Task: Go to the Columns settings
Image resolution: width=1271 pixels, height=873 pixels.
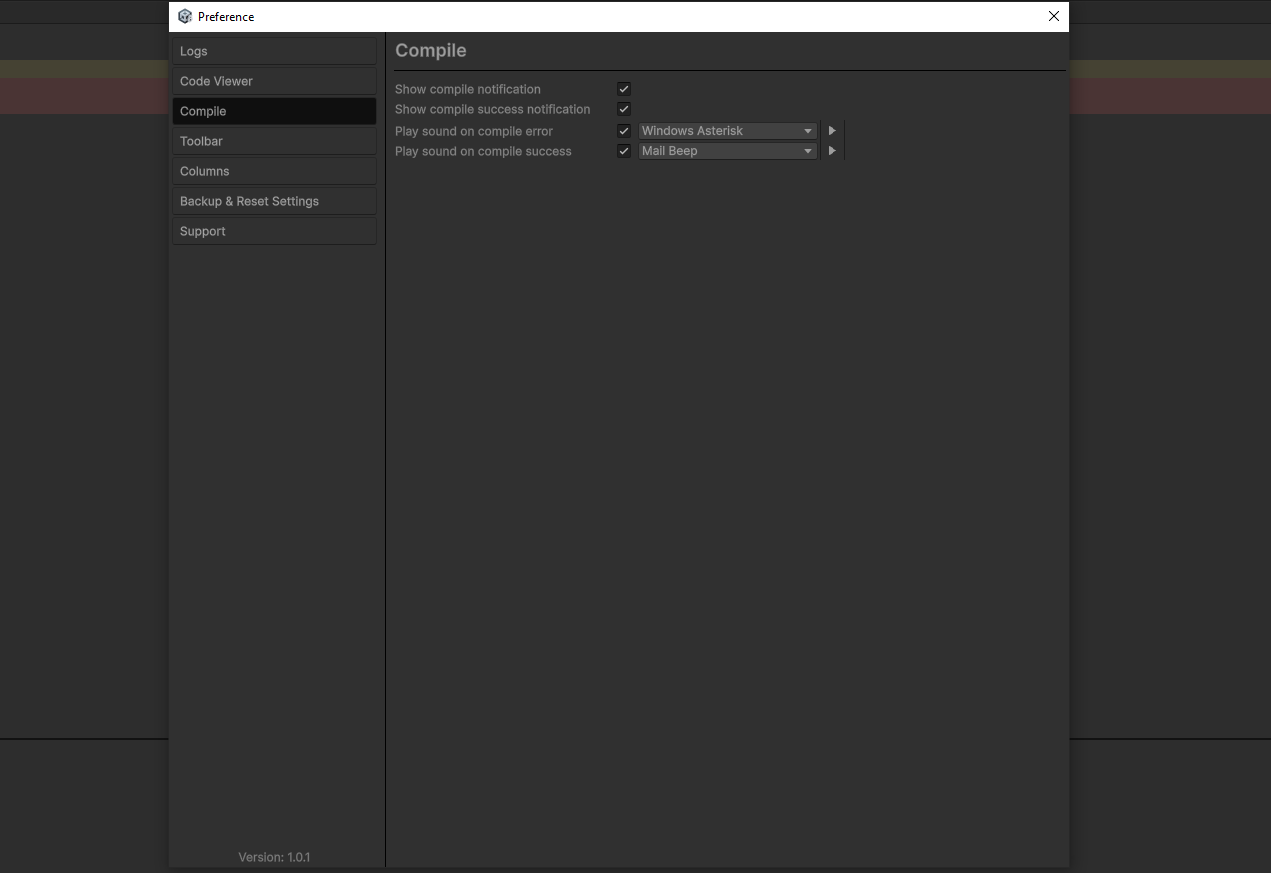Action: 274,171
